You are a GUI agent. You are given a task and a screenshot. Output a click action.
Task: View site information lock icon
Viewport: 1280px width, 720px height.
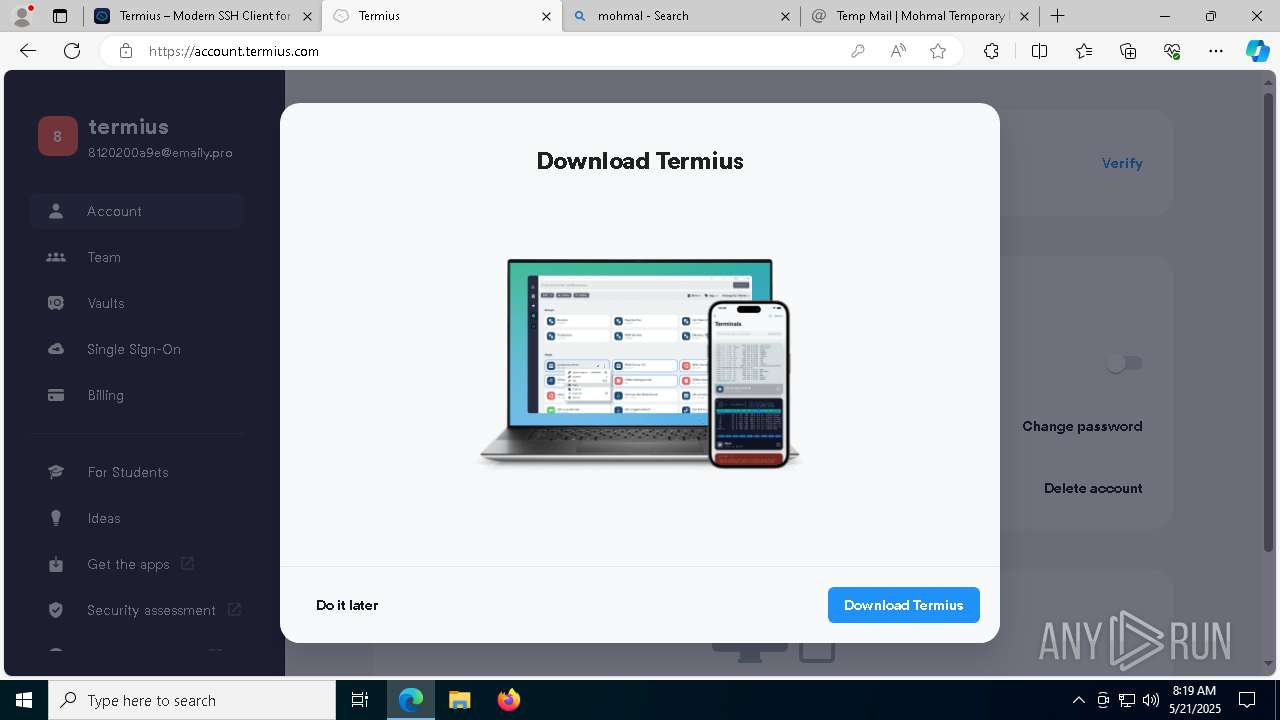coord(126,51)
